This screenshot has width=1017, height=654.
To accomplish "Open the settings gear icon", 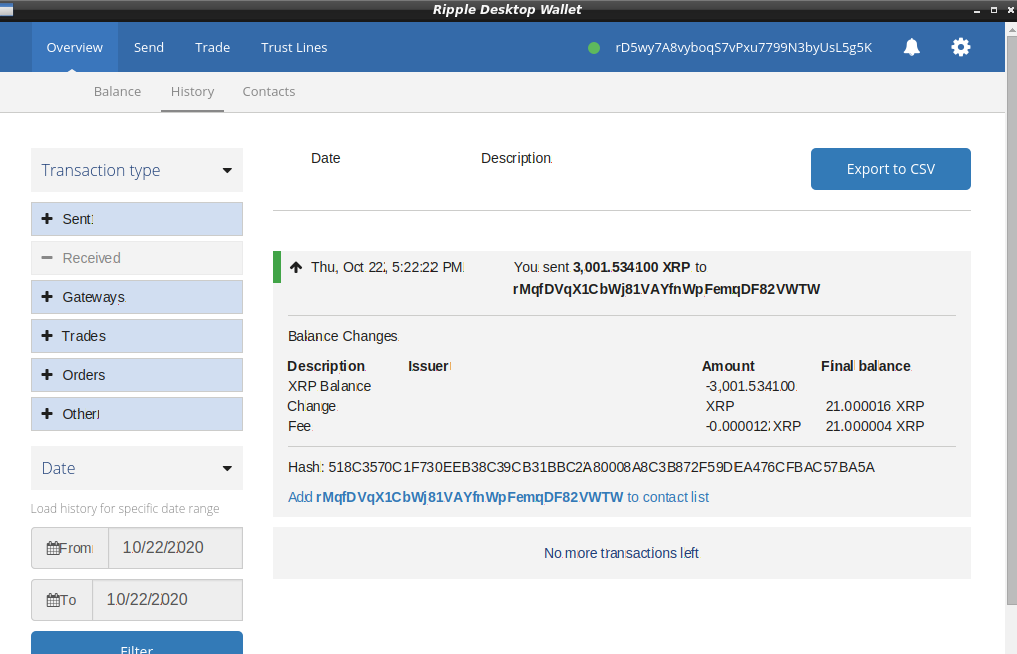I will pyautogui.click(x=961, y=47).
